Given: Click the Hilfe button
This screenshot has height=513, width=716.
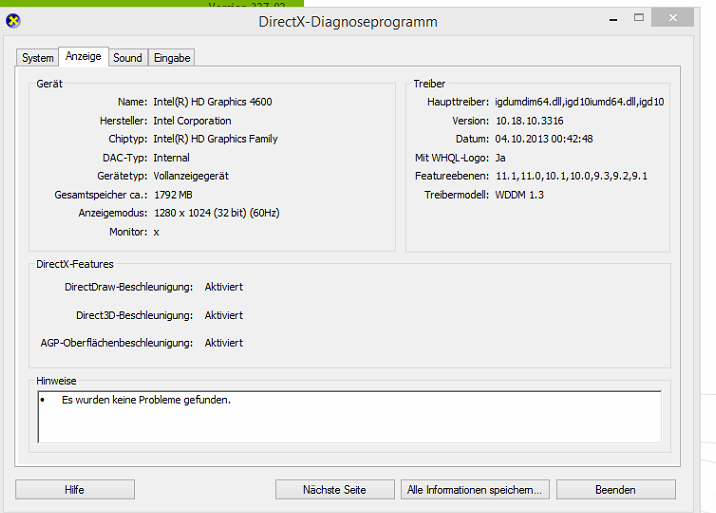Looking at the screenshot, I should [x=75, y=490].
